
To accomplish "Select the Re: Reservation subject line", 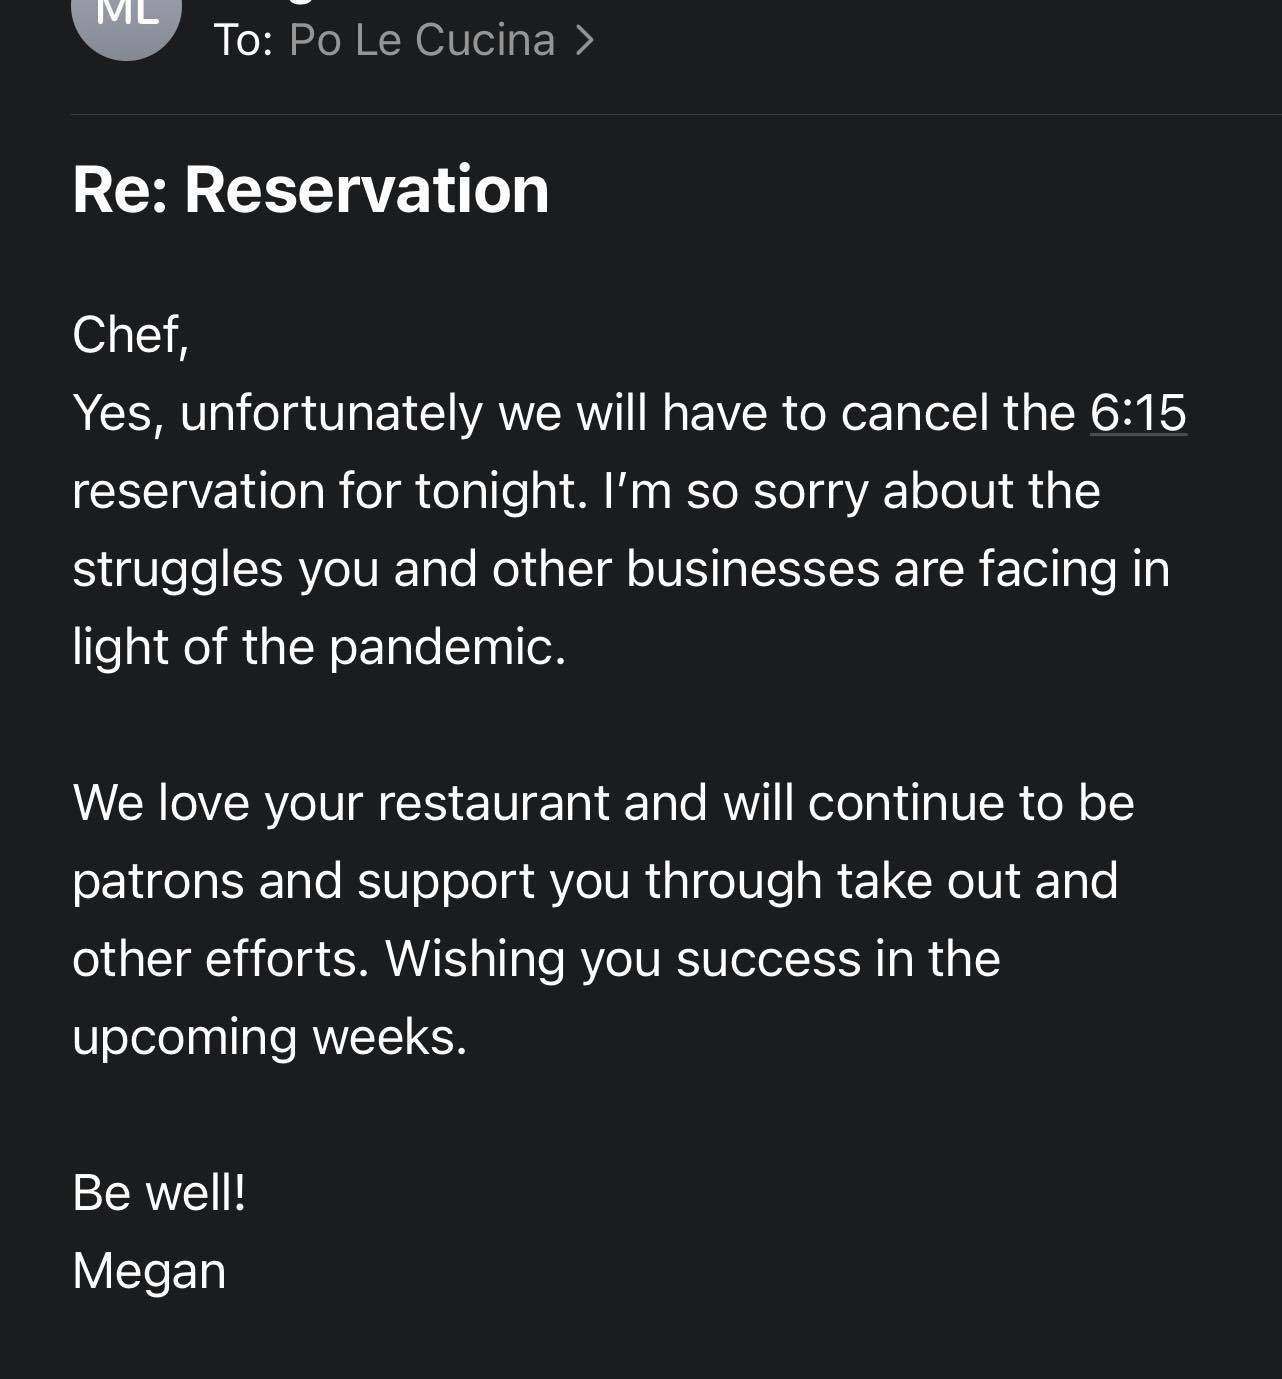I will click(311, 189).
